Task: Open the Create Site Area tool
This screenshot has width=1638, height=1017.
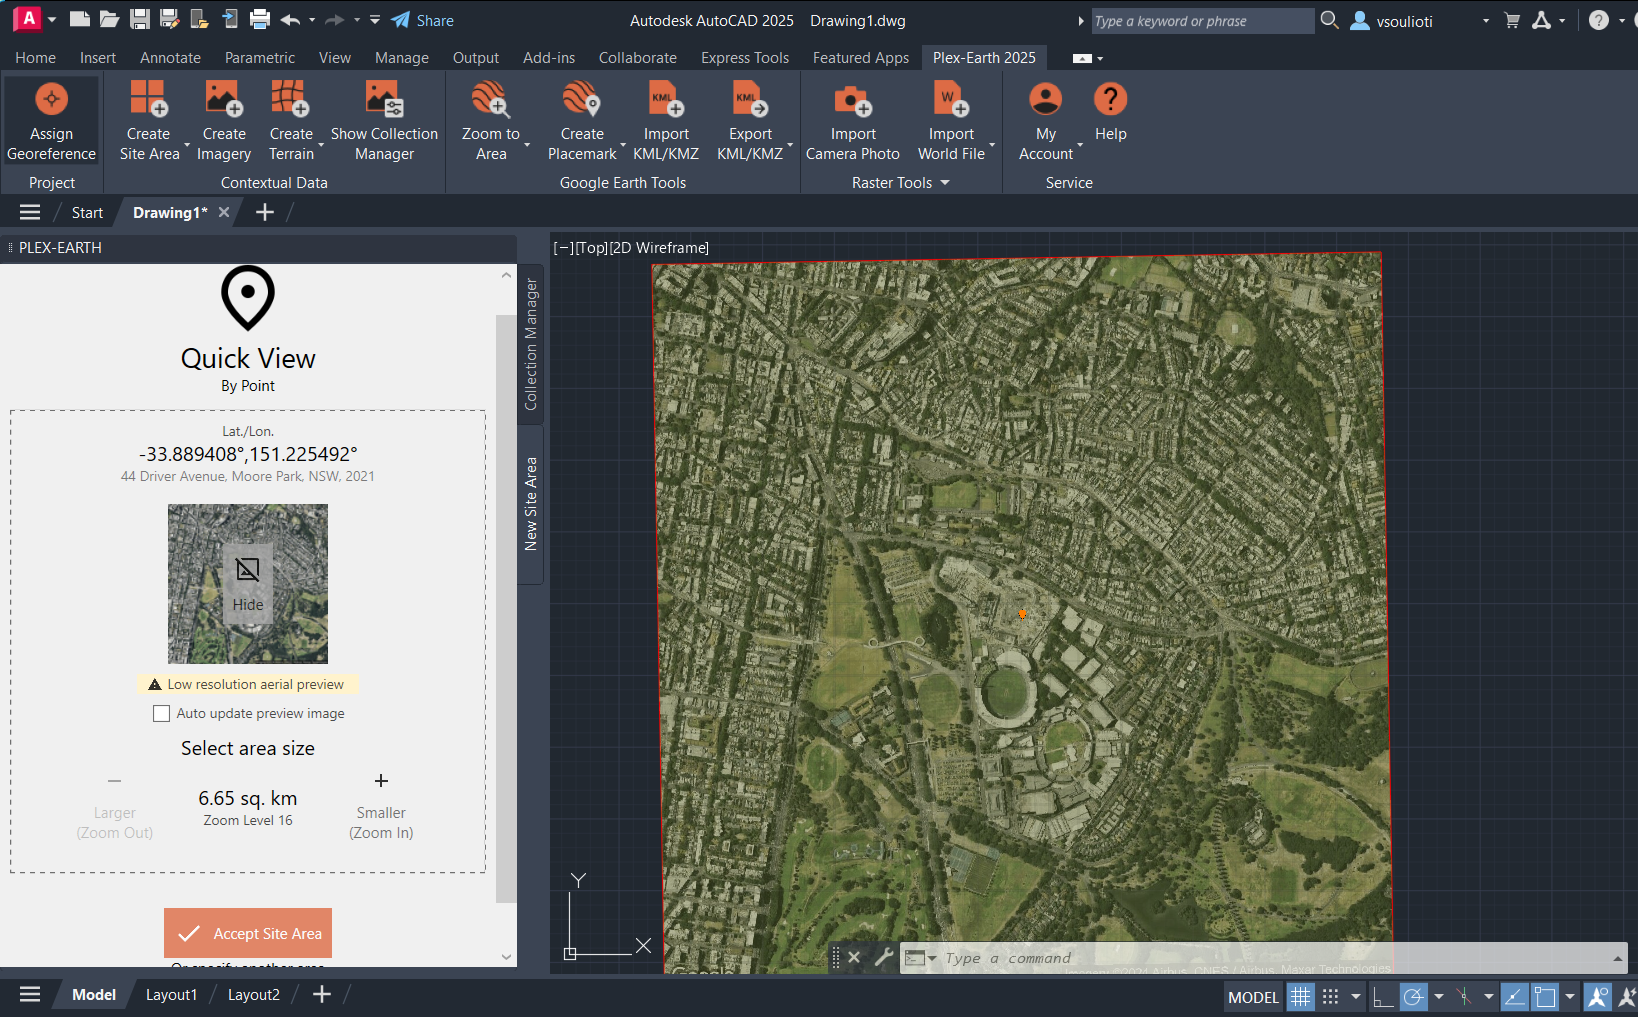Action: (x=148, y=121)
